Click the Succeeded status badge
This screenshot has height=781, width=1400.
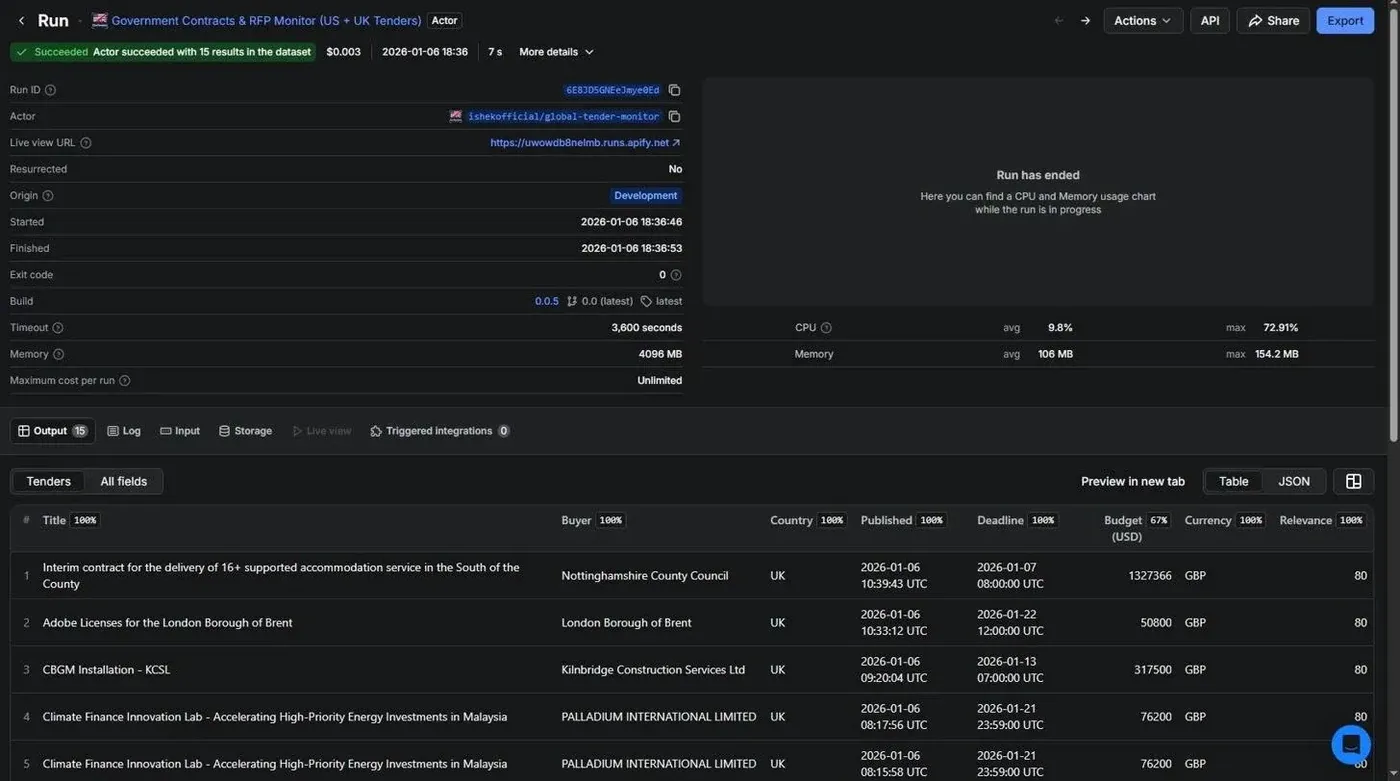click(x=163, y=52)
